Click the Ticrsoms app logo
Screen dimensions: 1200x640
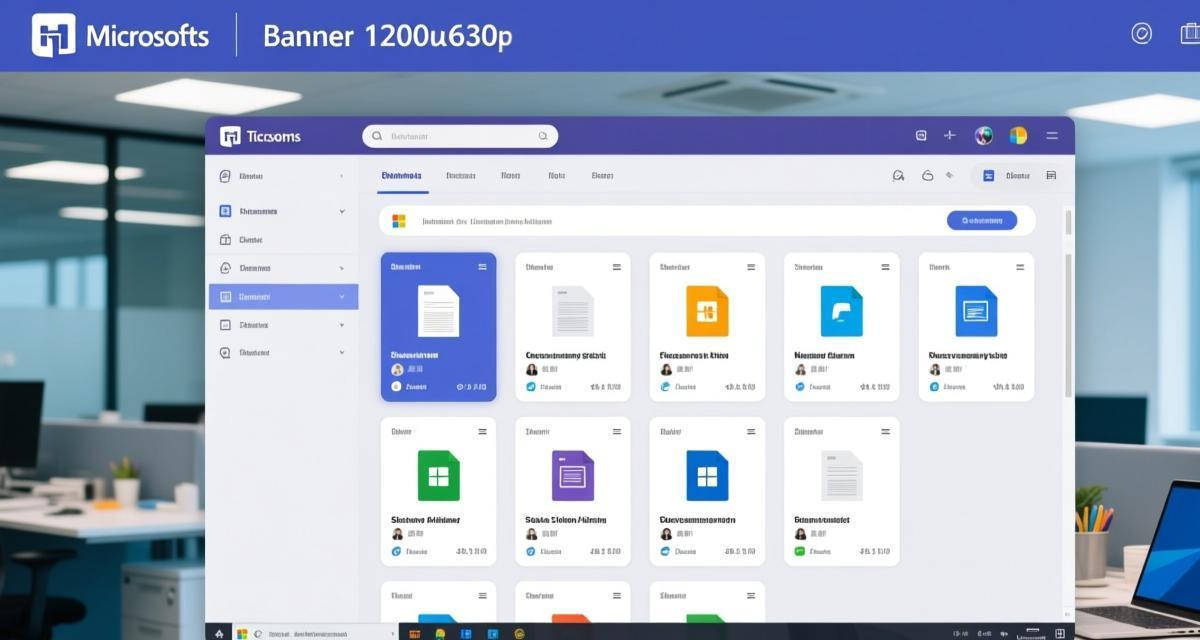click(230, 136)
